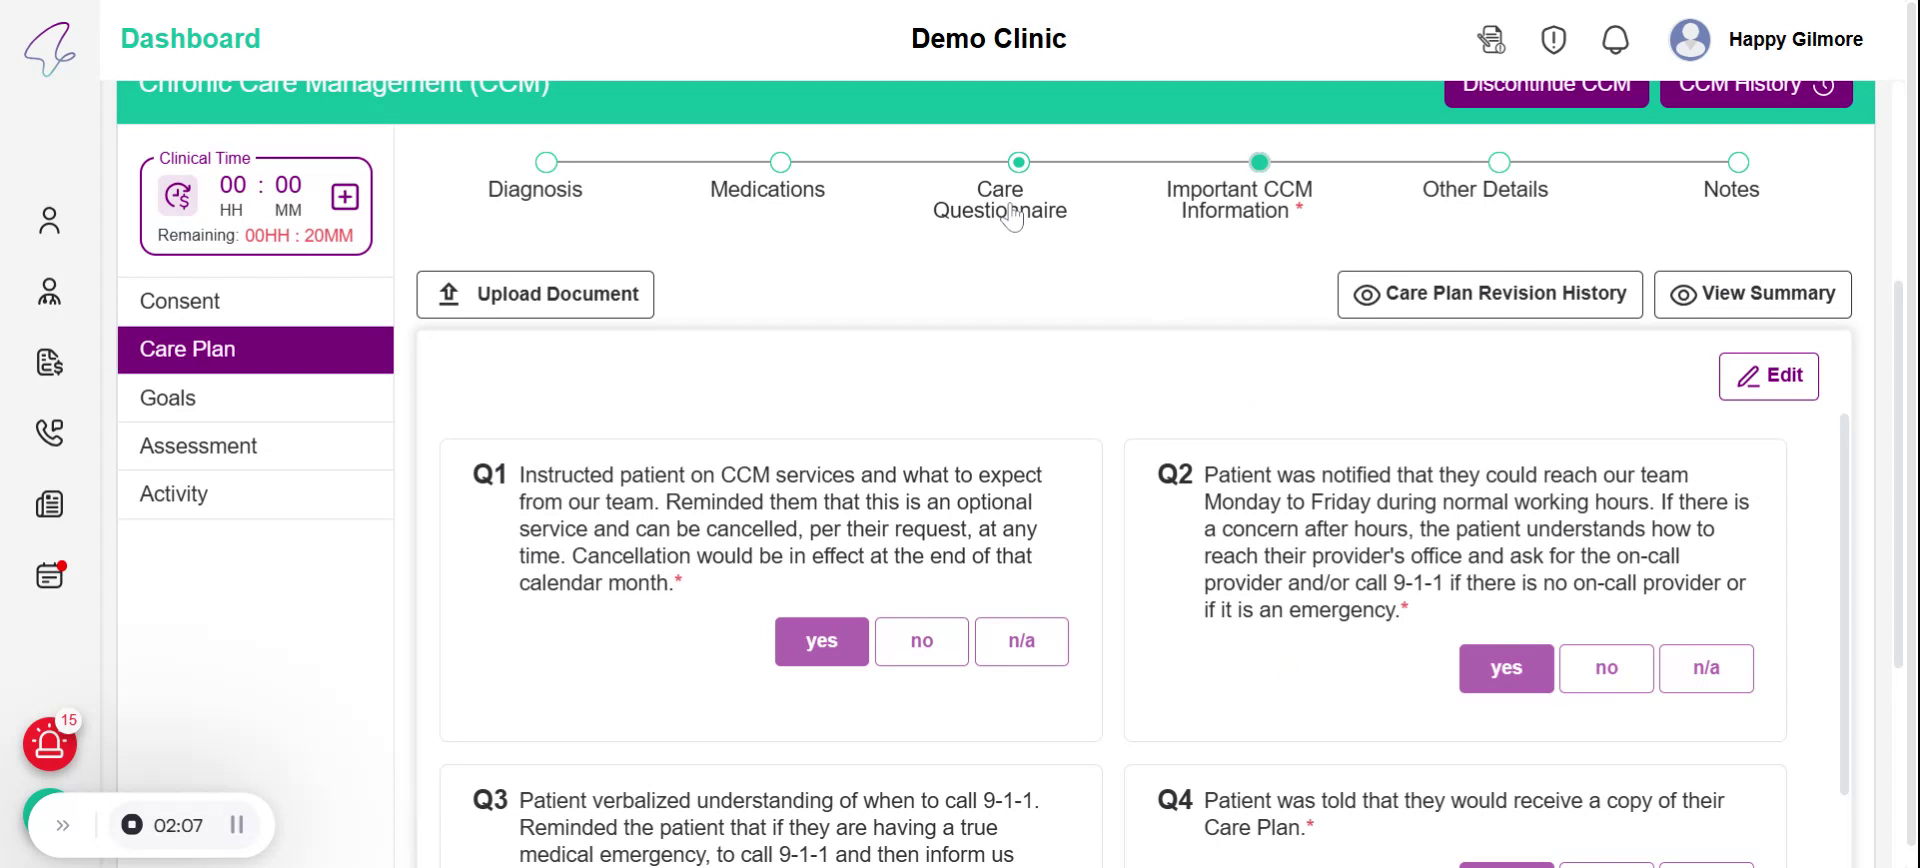The height and width of the screenshot is (868, 1920).
Task: Click the red emergency alarm icon
Action: tap(49, 744)
